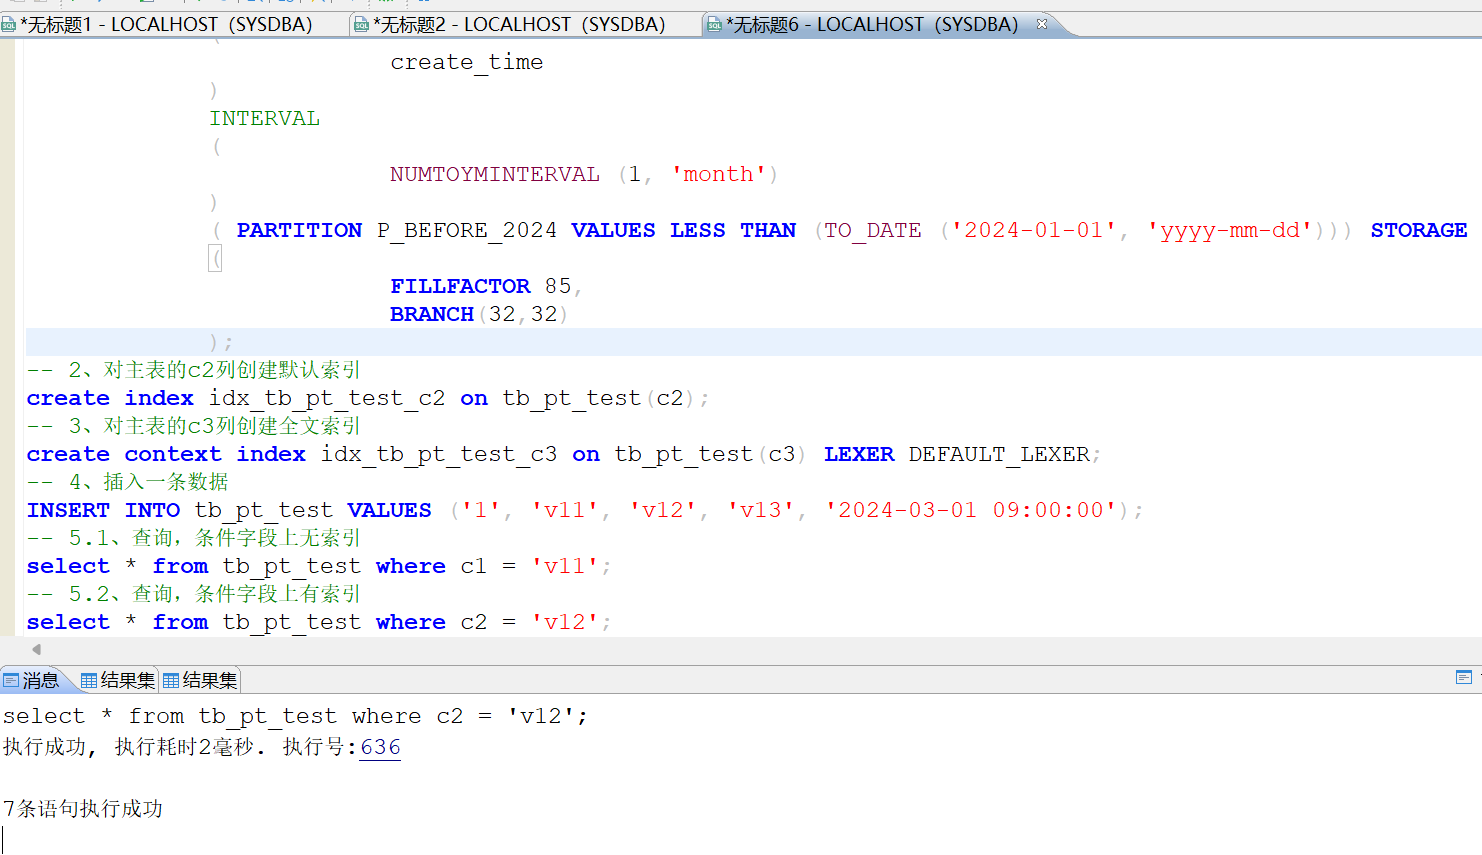Click NUMTOYMINTERVAL function text
The width and height of the screenshot is (1482, 855).
coord(495,174)
